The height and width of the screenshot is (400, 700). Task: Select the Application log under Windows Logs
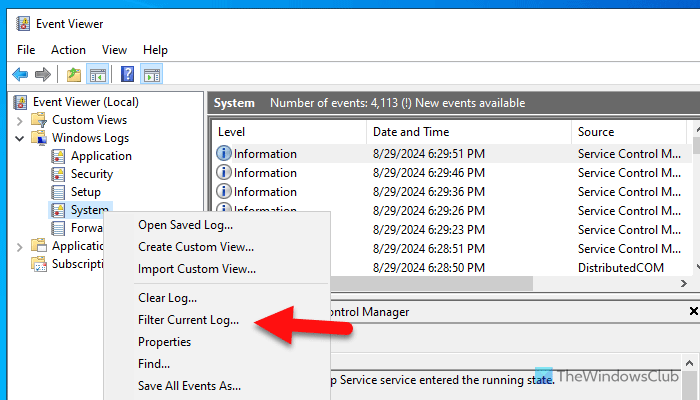click(x=100, y=156)
